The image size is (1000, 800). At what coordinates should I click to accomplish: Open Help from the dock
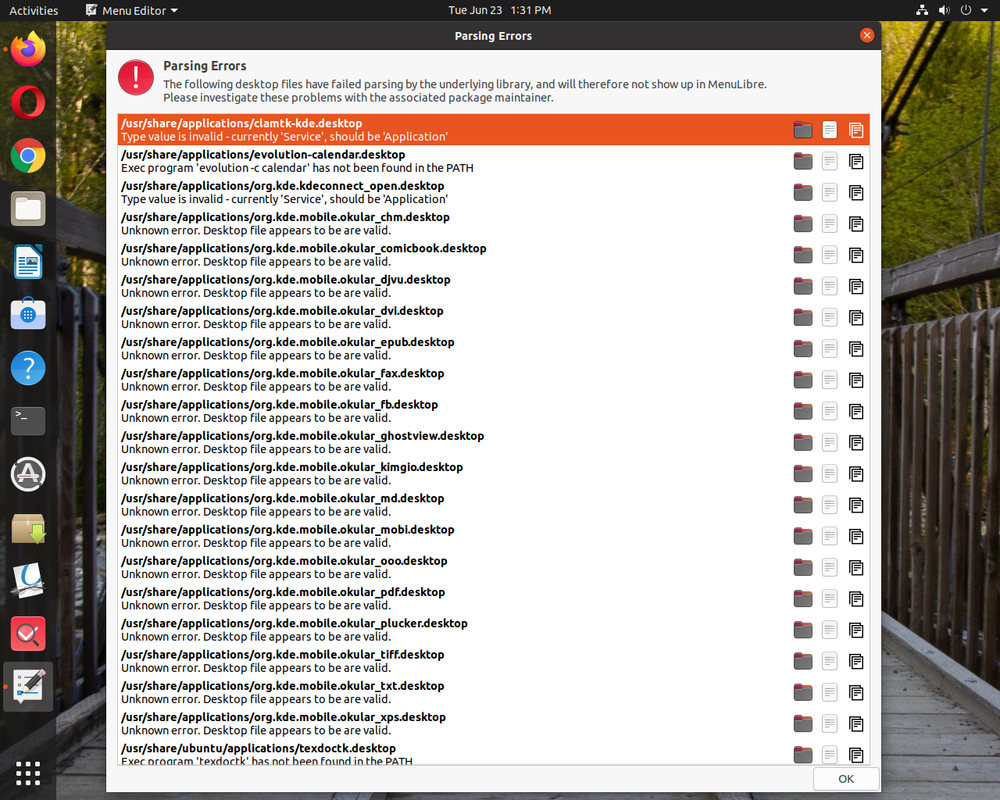[x=28, y=368]
